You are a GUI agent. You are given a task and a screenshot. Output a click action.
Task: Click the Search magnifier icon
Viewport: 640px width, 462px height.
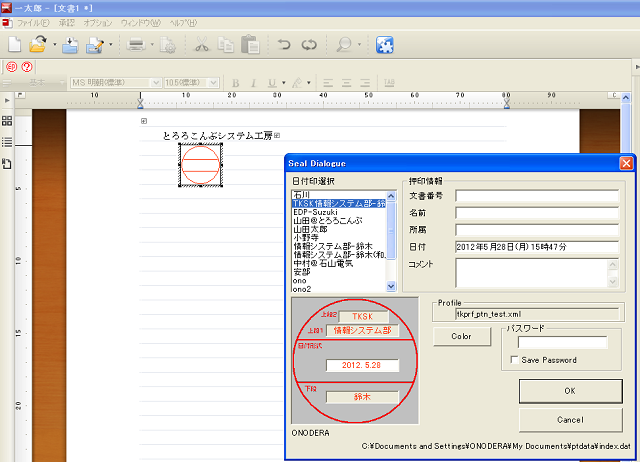coord(344,44)
